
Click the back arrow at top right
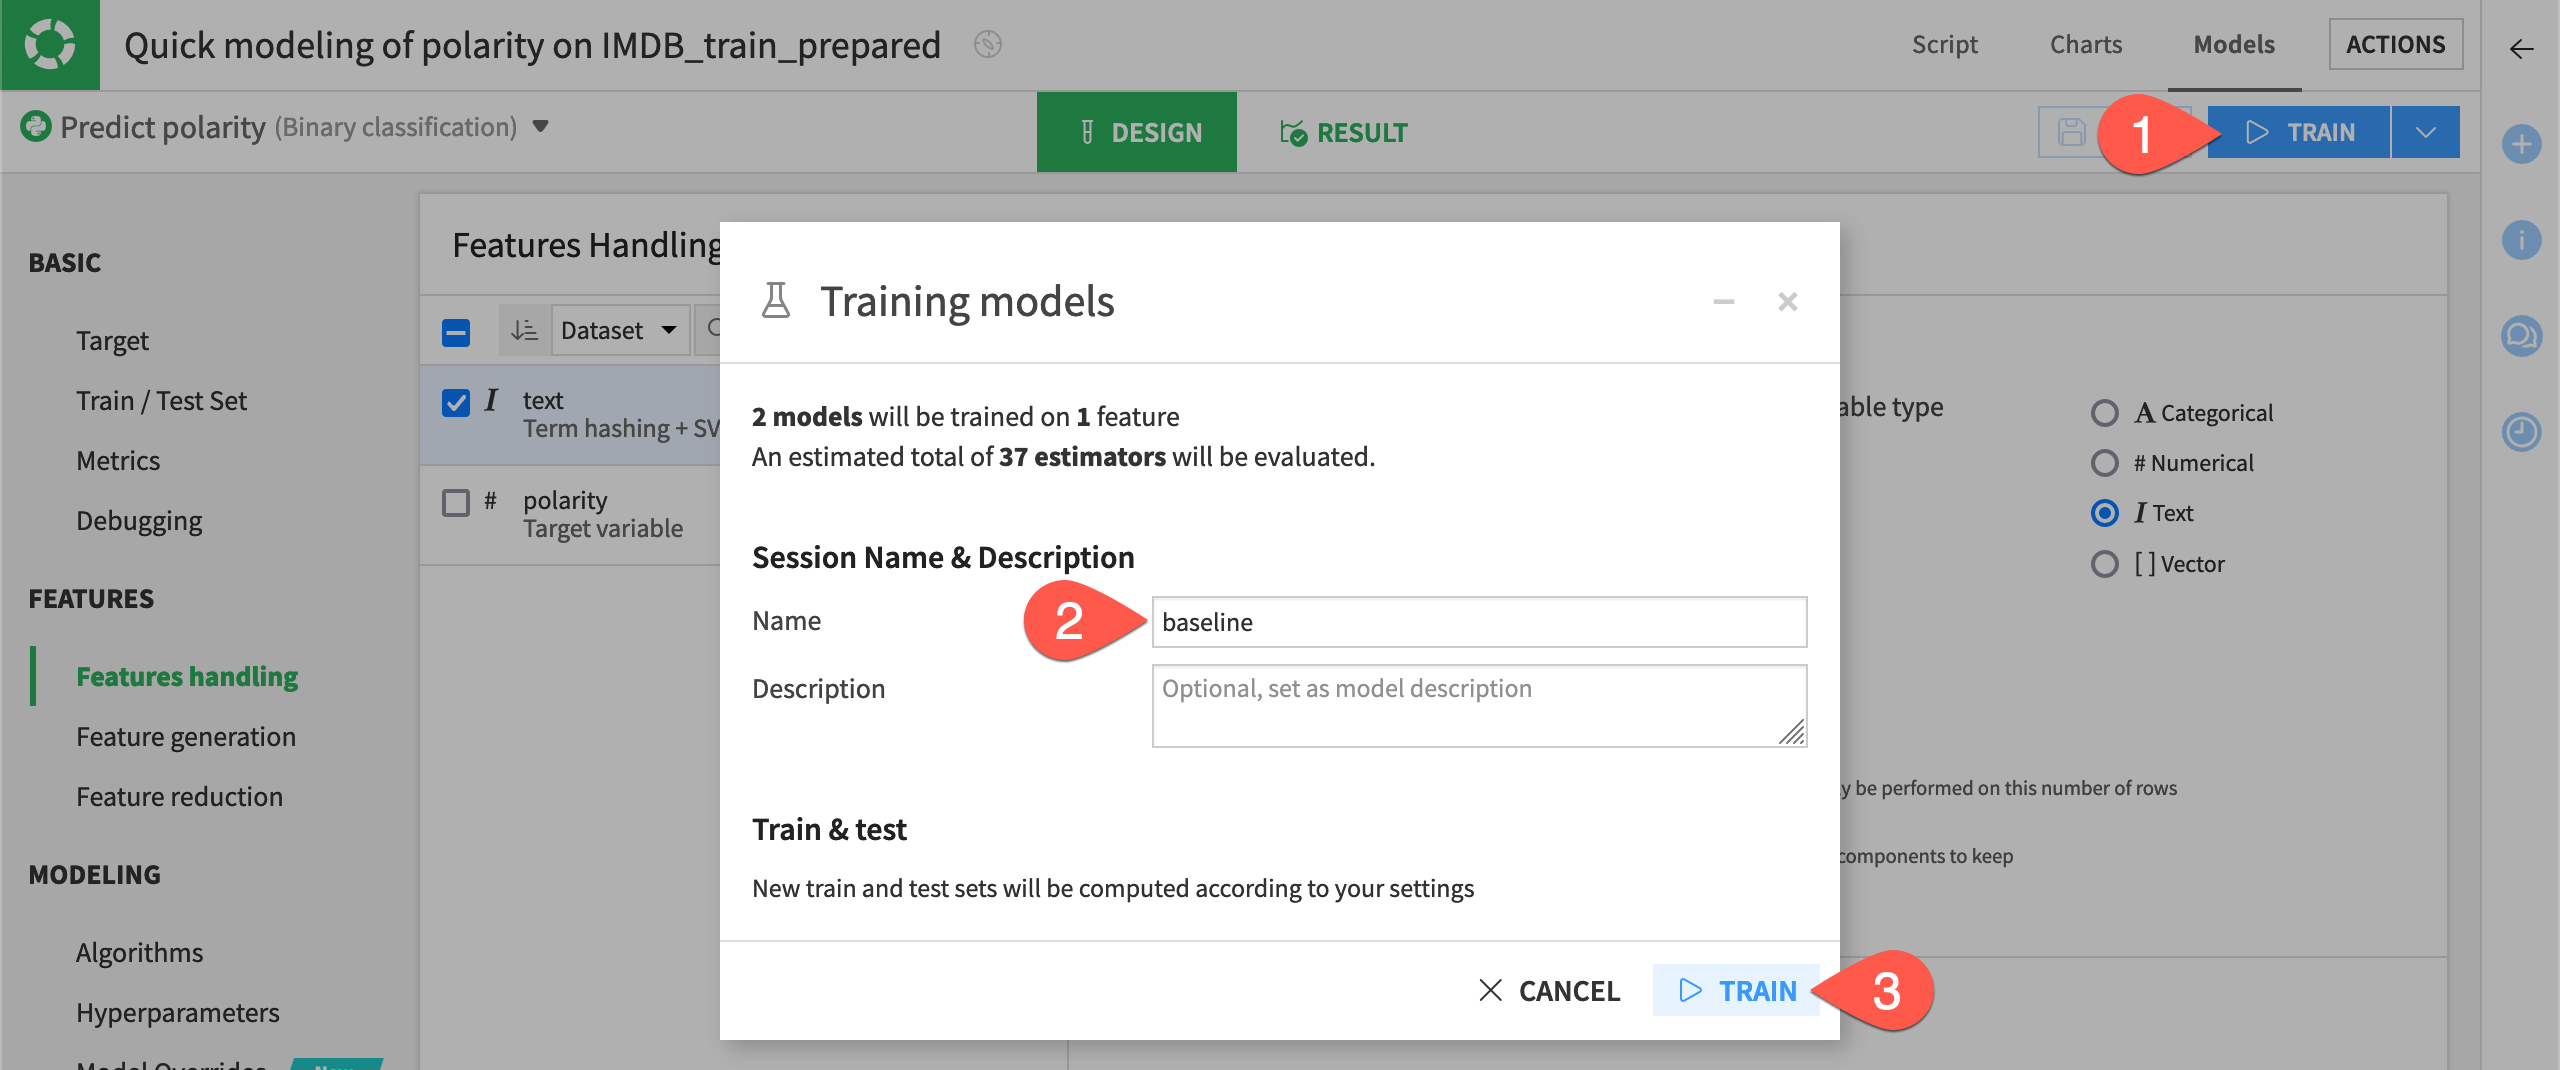pyautogui.click(x=2519, y=47)
